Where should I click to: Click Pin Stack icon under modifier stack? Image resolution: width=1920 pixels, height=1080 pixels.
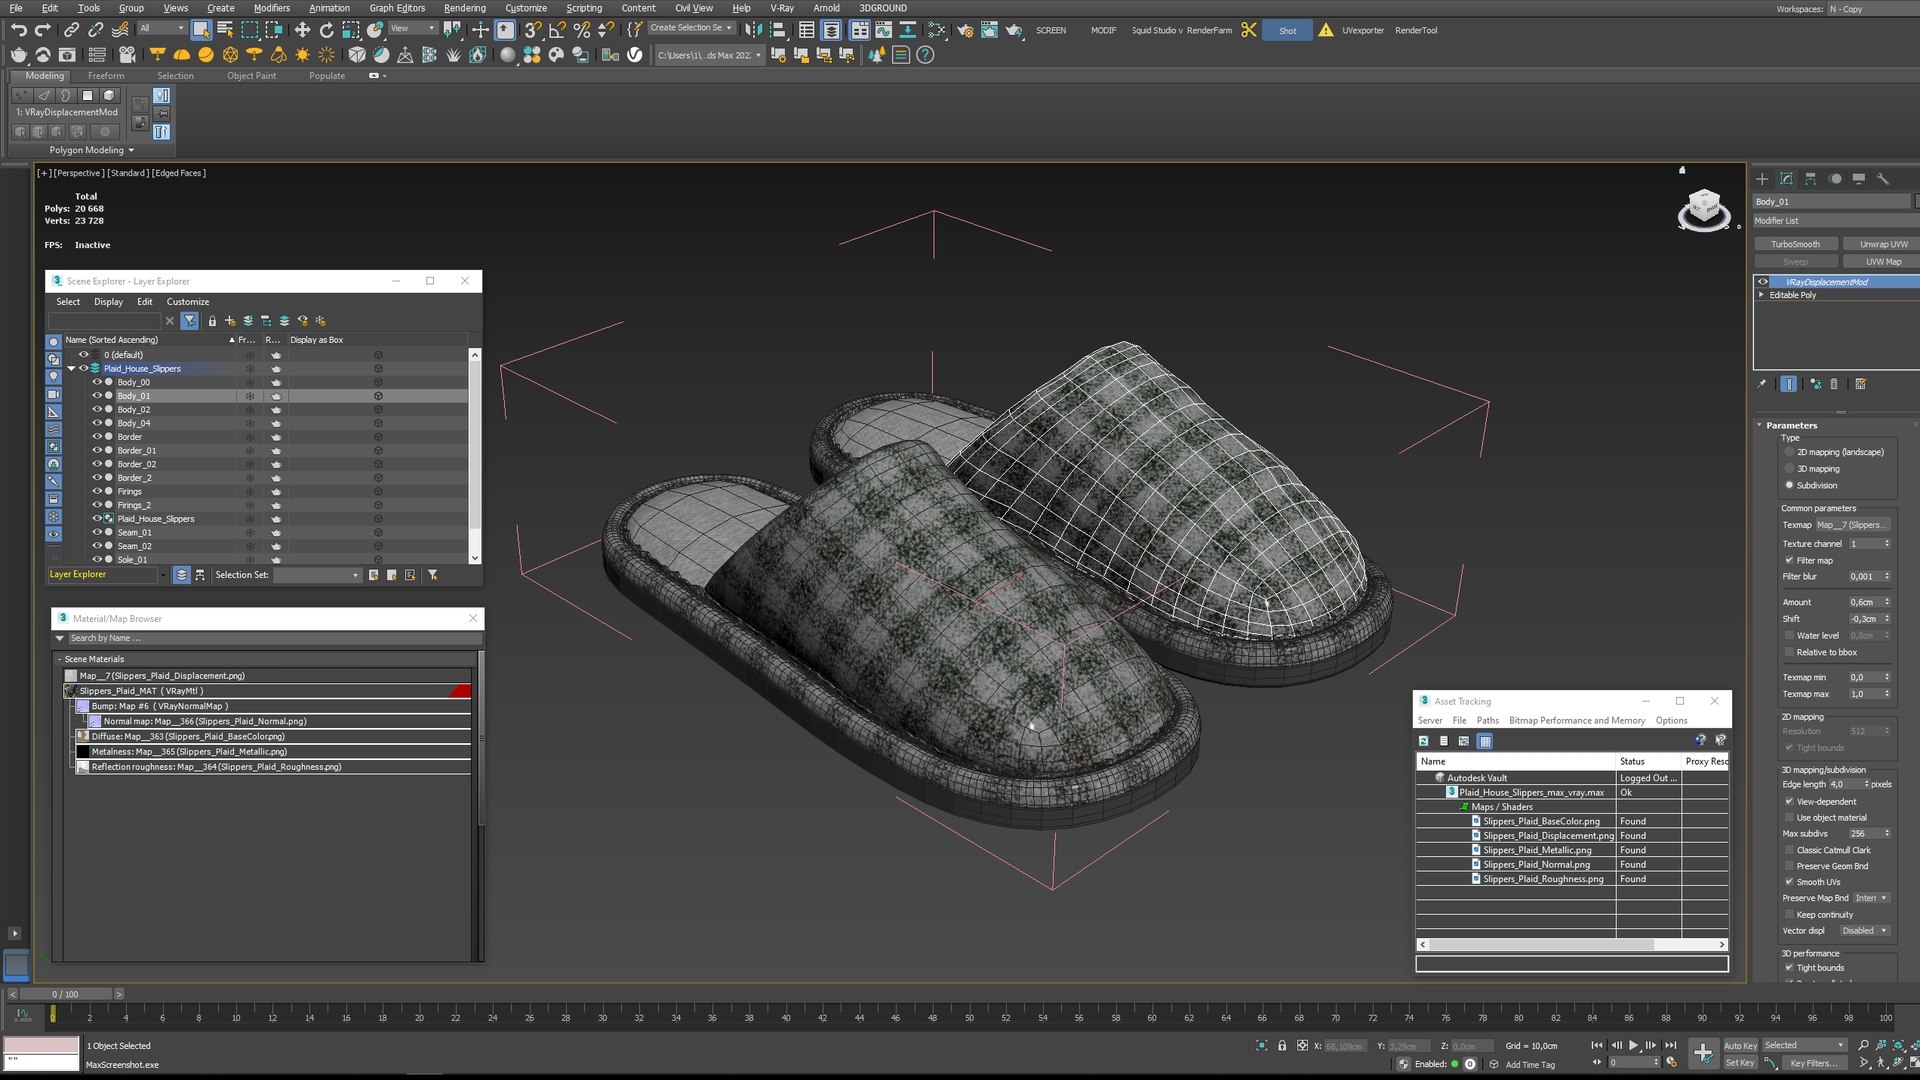[x=1762, y=384]
